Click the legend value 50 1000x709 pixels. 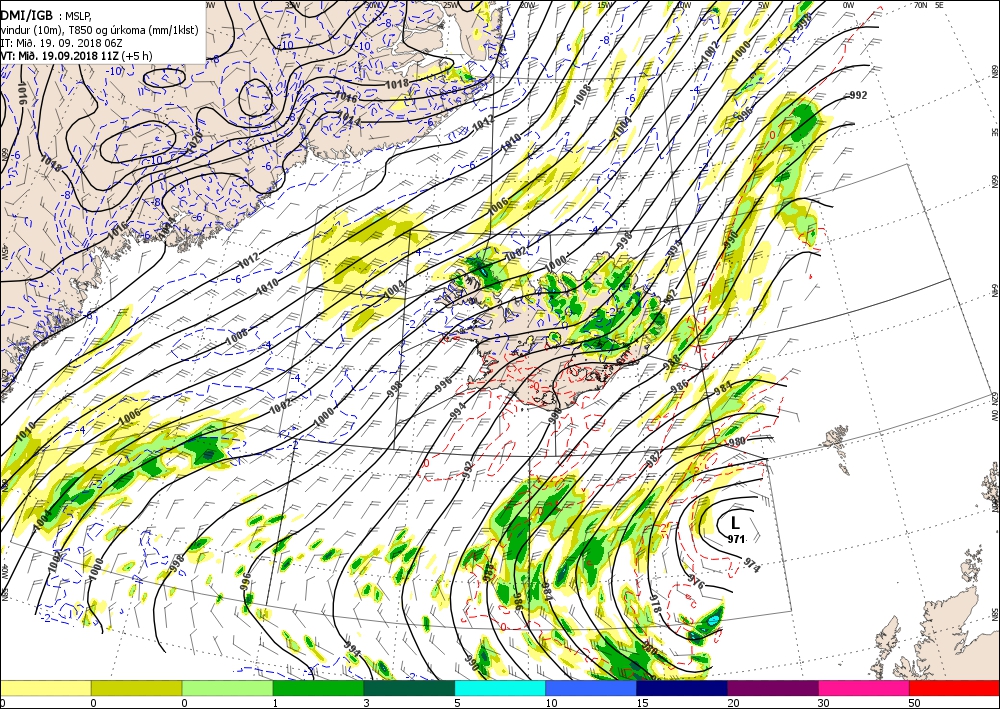click(915, 703)
